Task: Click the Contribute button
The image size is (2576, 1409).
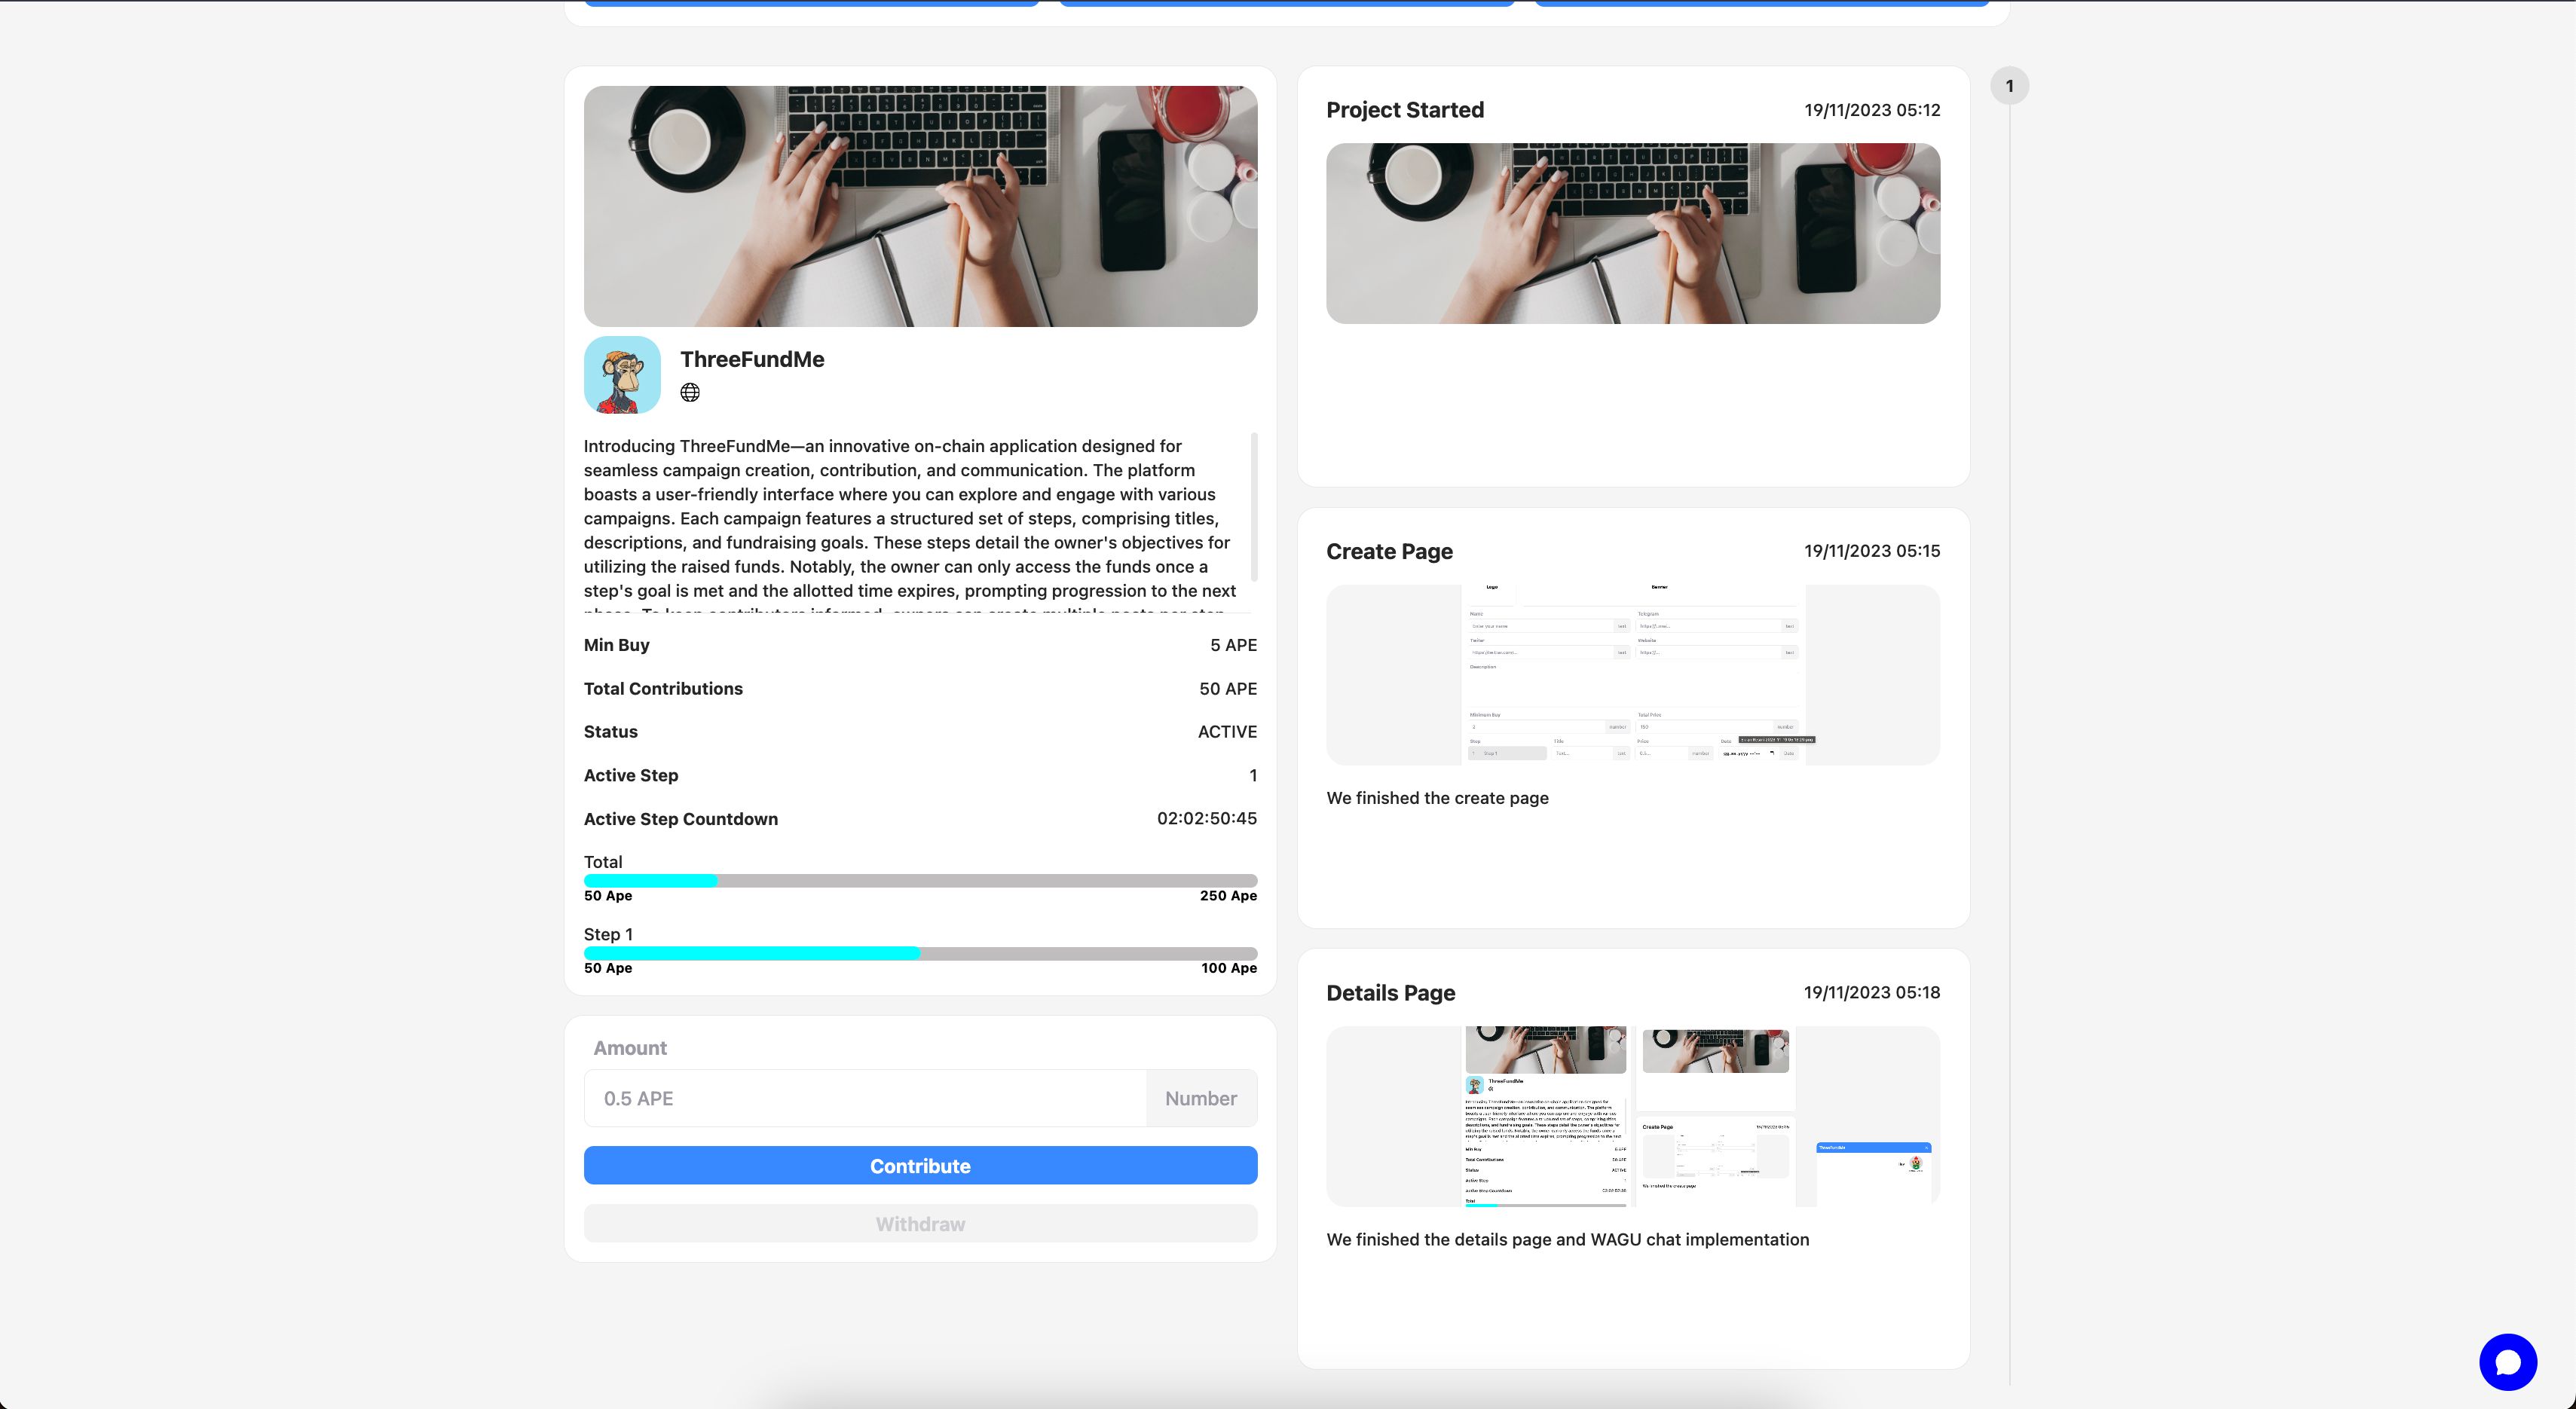Action: click(x=919, y=1164)
